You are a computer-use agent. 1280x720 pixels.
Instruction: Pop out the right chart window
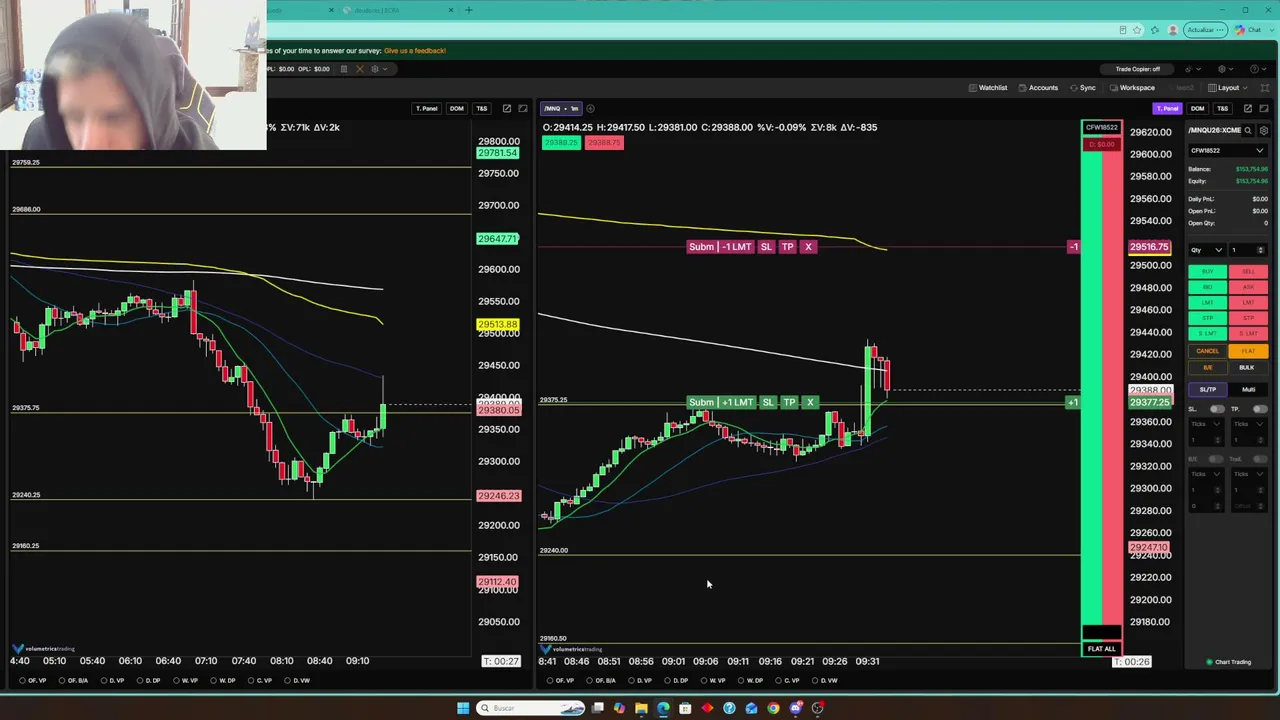pyautogui.click(x=1247, y=108)
